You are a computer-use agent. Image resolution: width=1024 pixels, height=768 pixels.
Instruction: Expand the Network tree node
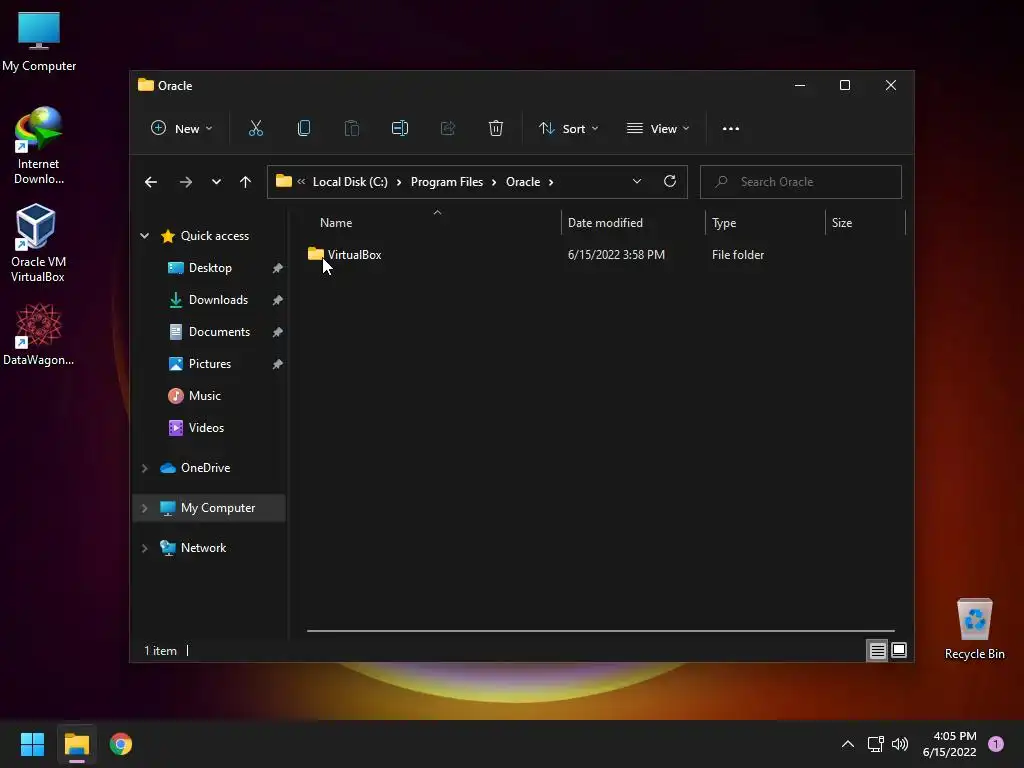coord(144,549)
